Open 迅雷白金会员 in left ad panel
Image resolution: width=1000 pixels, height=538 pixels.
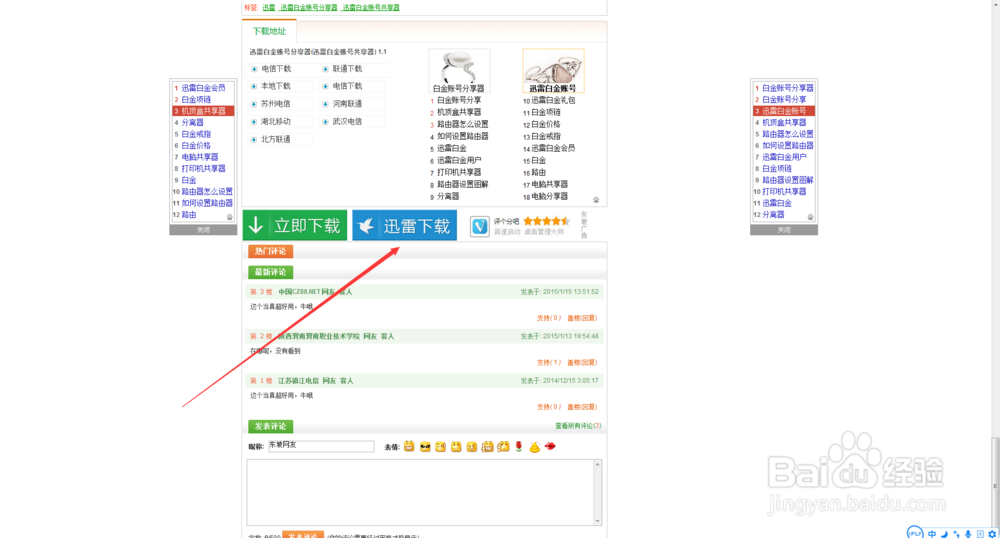click(x=203, y=88)
